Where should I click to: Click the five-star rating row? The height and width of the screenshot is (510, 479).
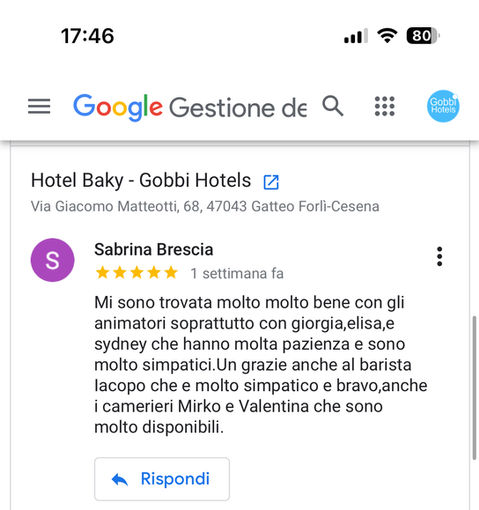pos(137,273)
